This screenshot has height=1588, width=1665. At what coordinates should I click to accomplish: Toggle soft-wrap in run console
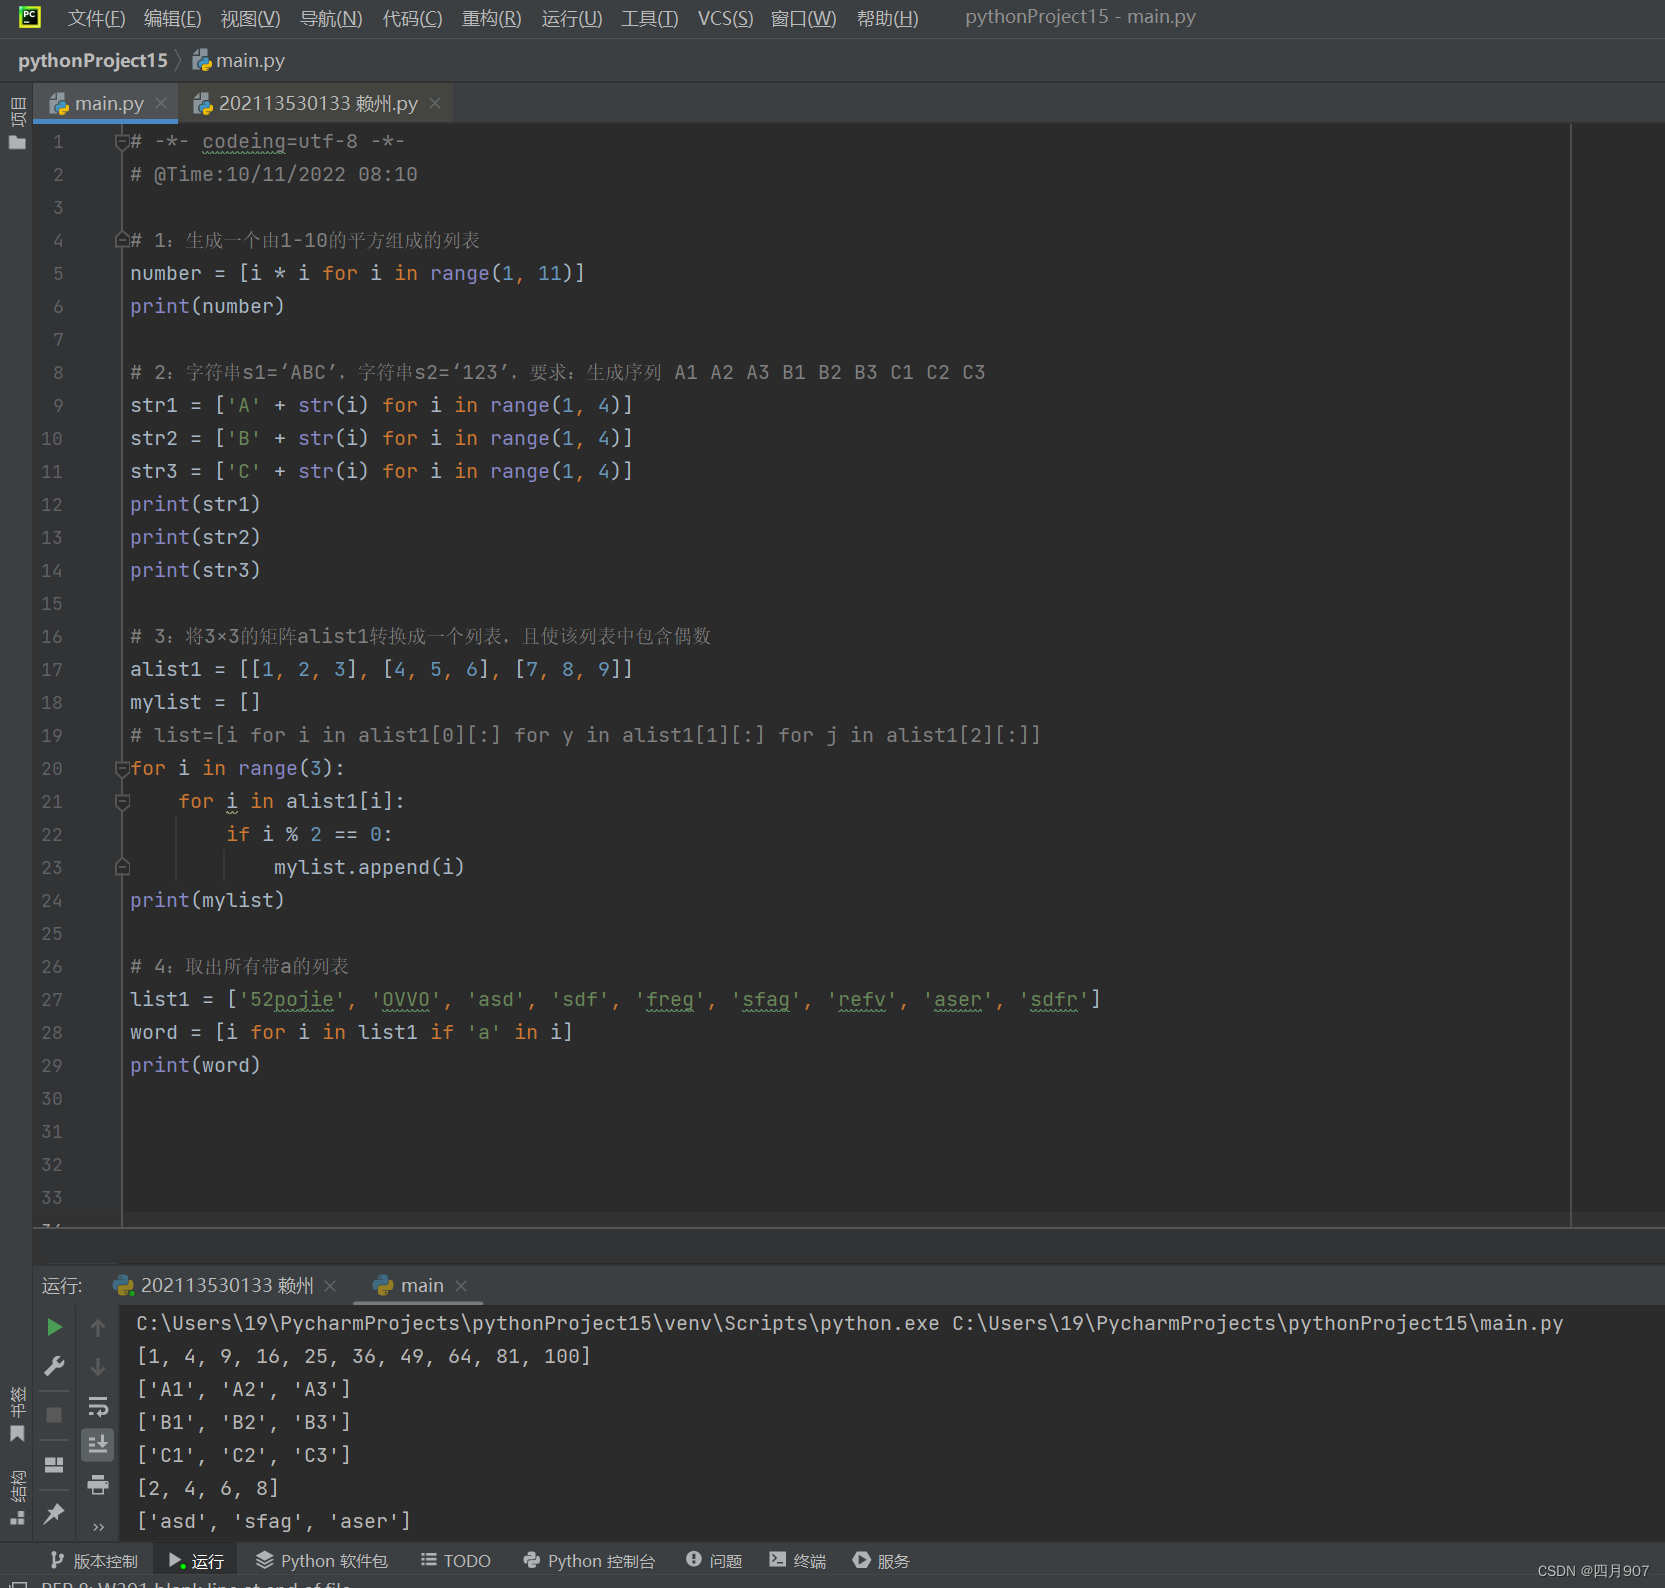(98, 1406)
